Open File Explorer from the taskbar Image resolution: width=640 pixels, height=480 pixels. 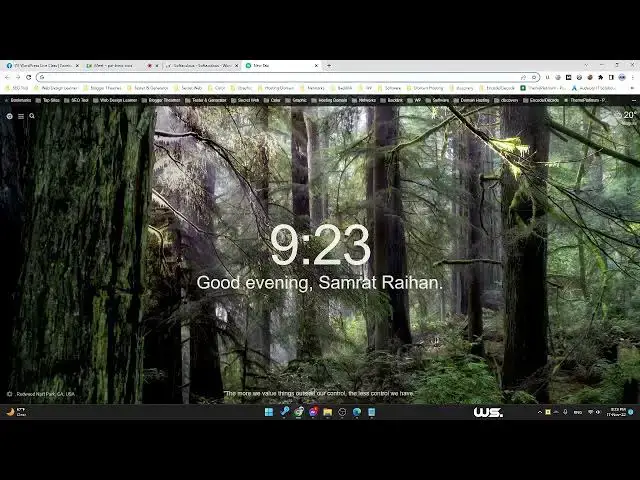pyautogui.click(x=327, y=412)
